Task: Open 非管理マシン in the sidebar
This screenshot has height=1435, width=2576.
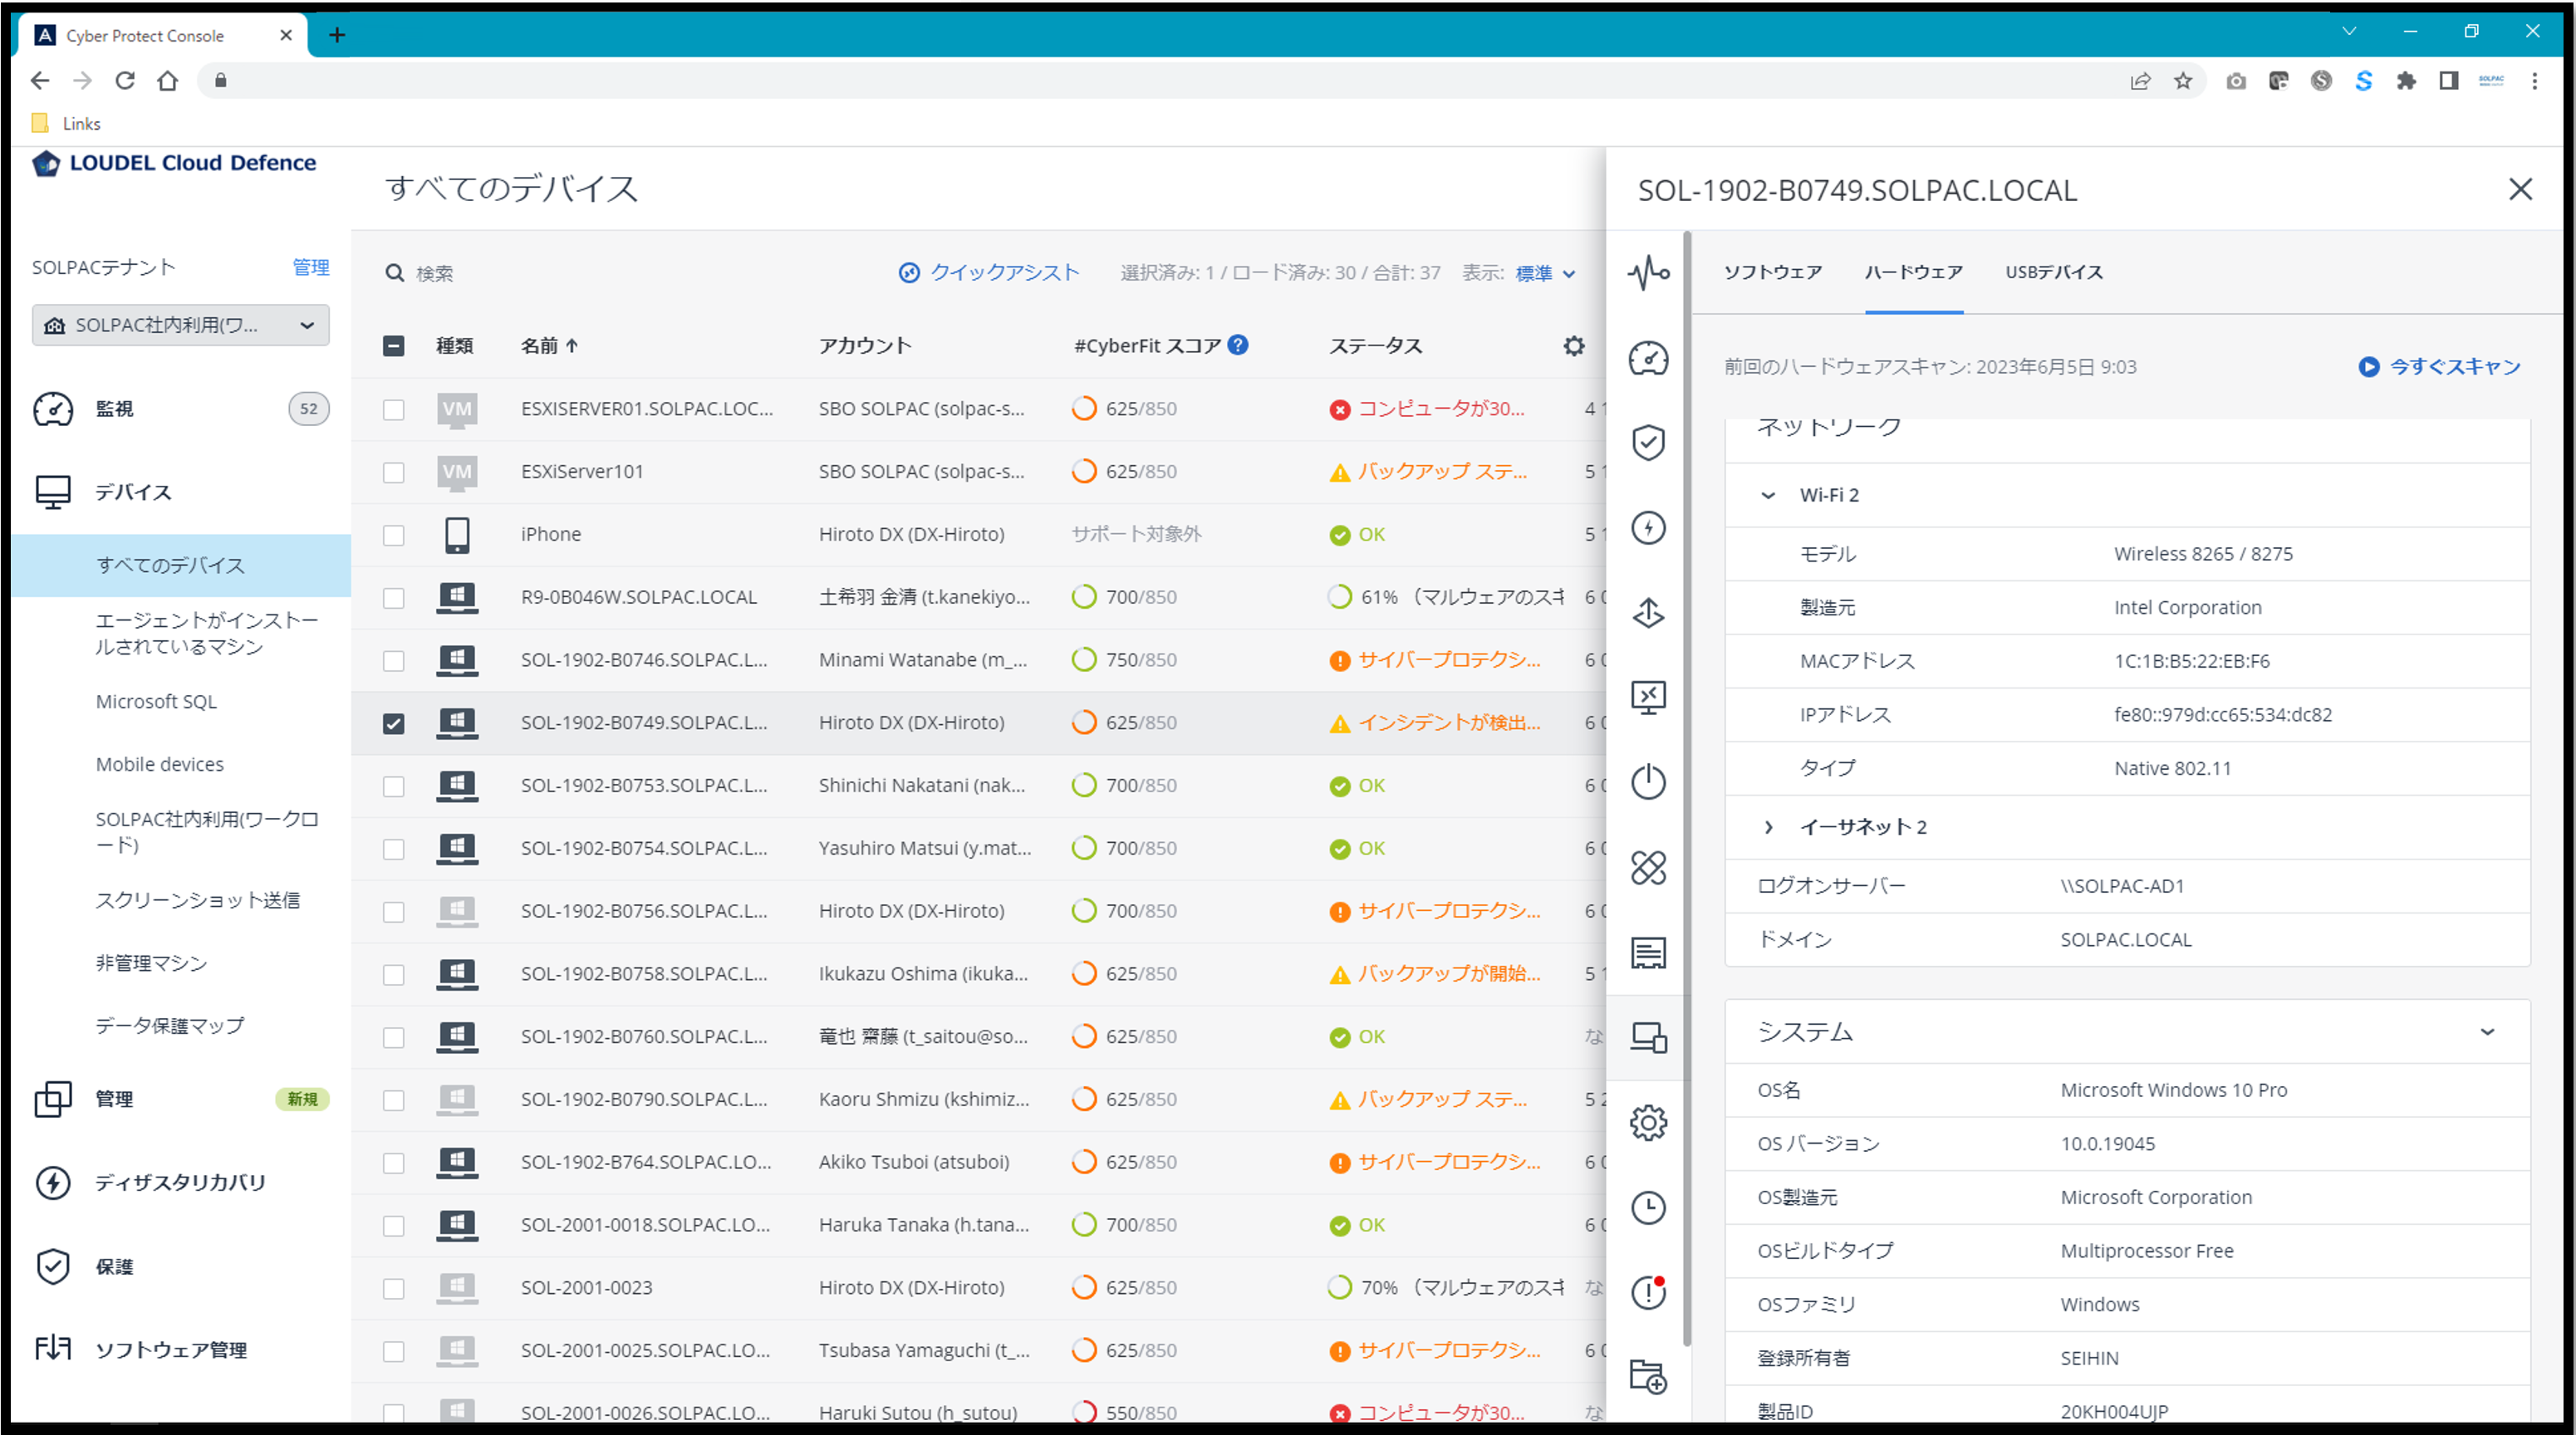Action: 151,963
